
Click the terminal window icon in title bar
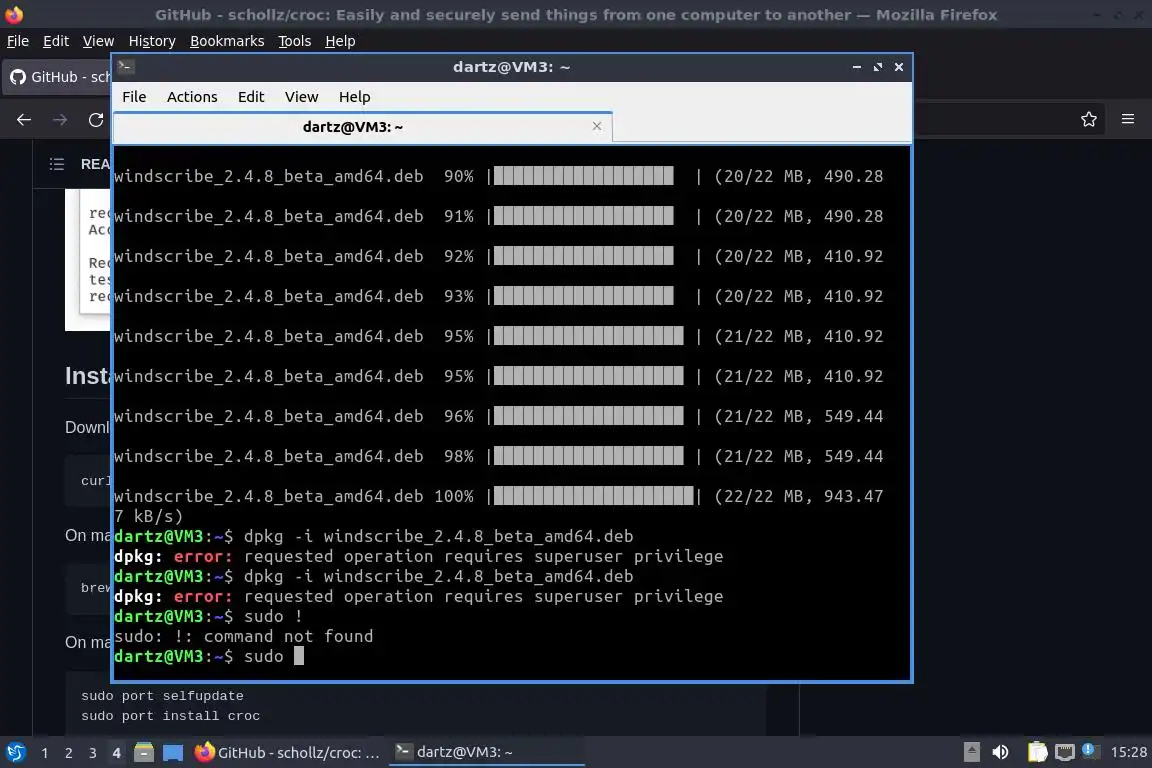tap(125, 66)
